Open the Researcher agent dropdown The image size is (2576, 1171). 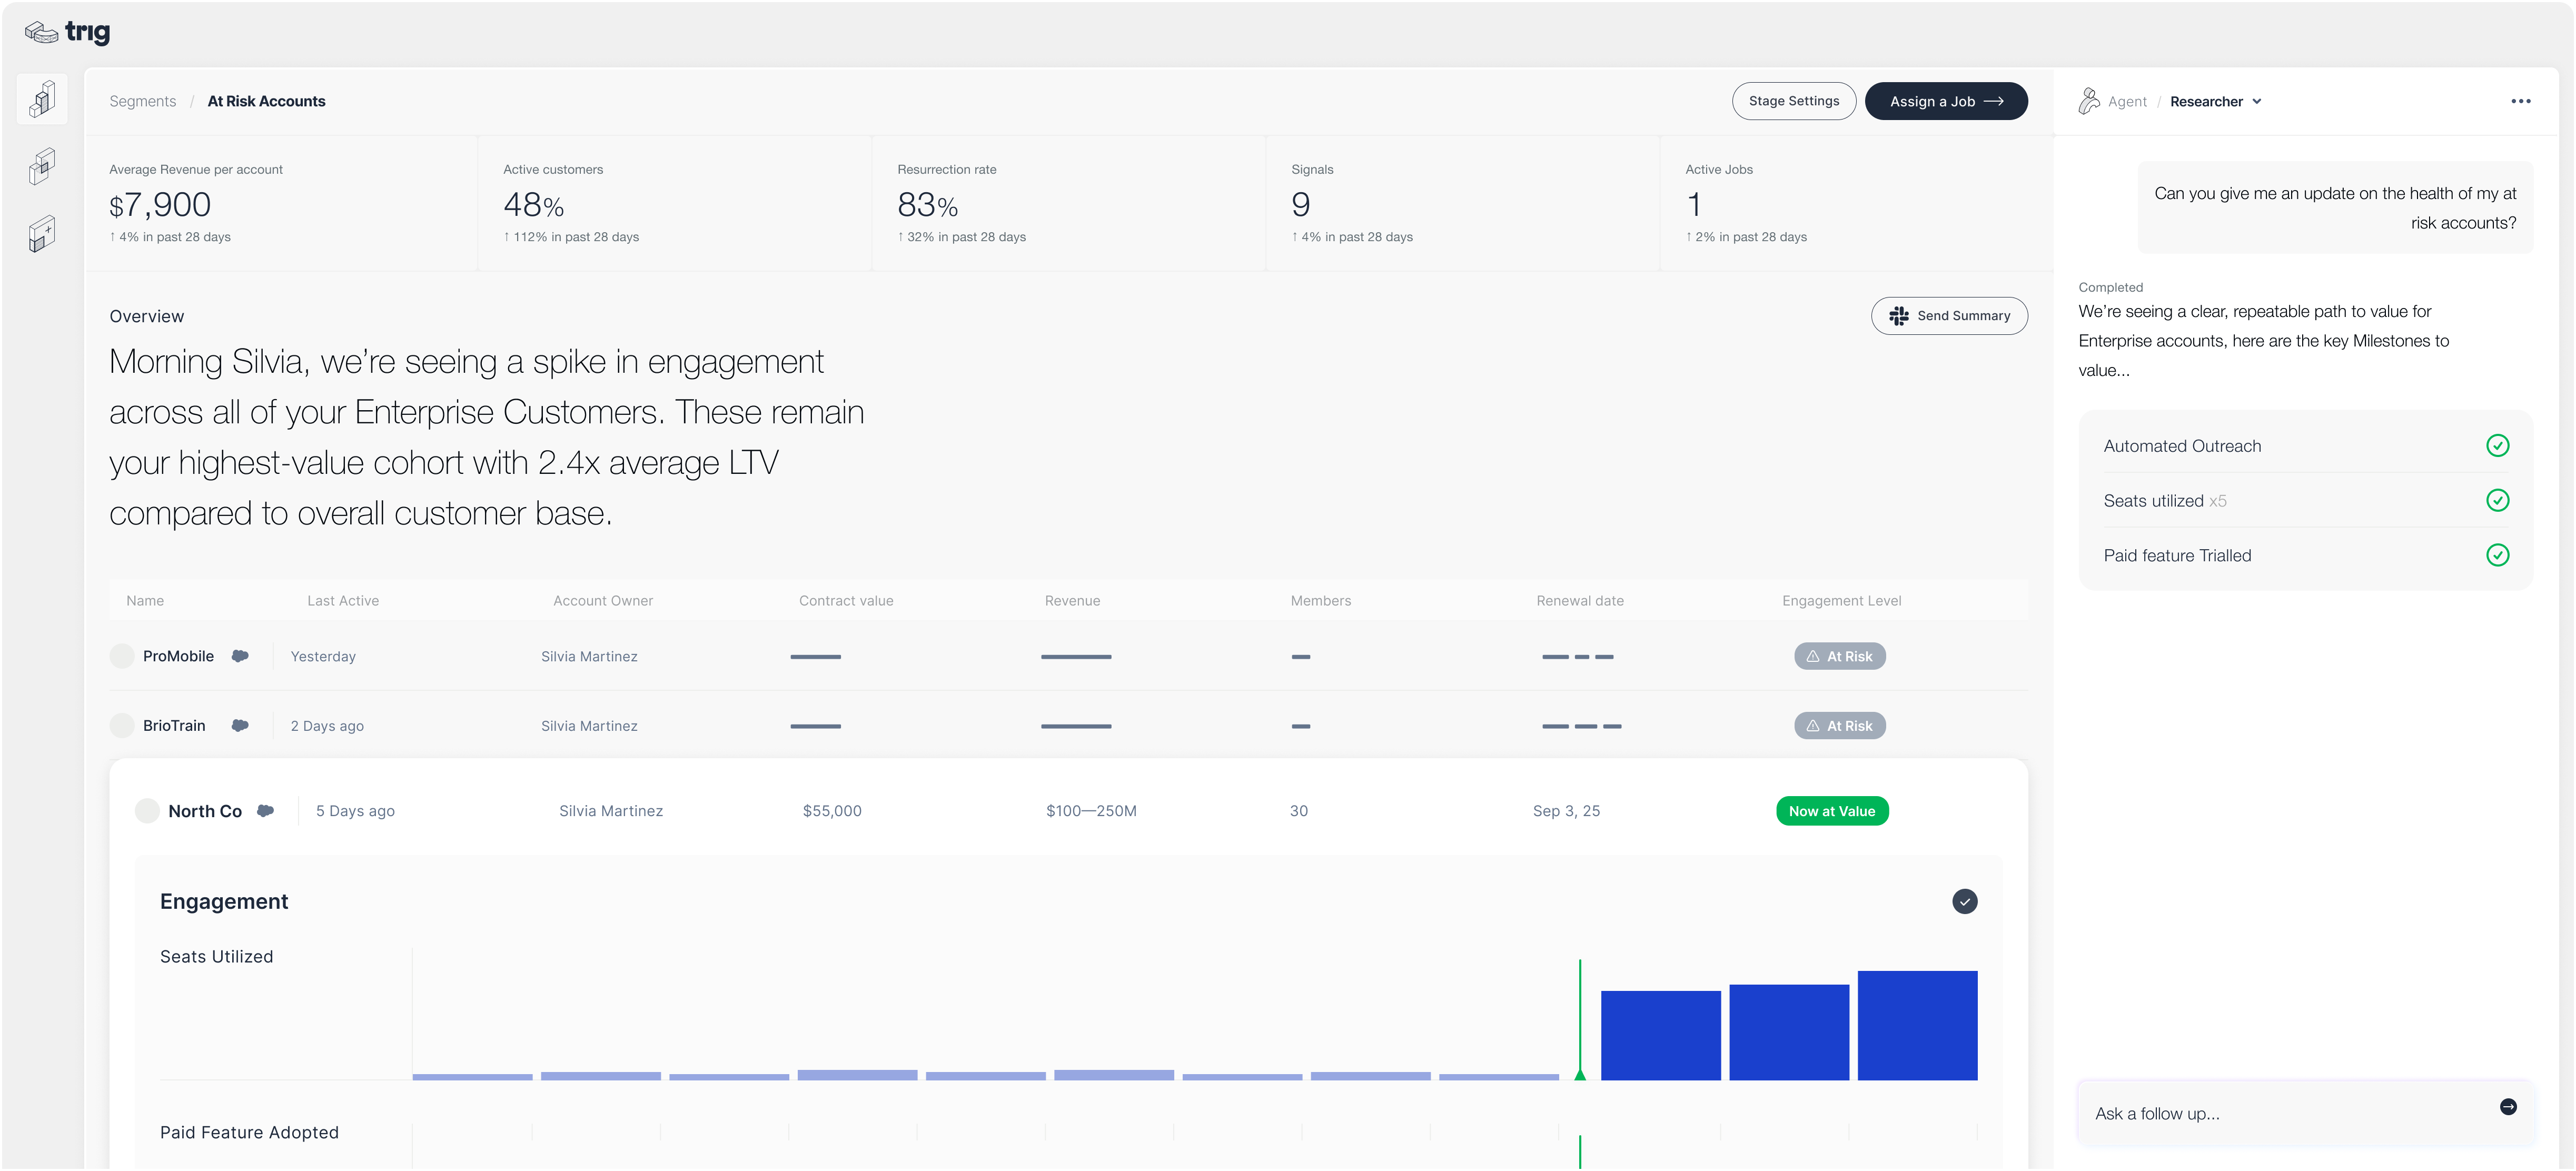coord(2215,102)
